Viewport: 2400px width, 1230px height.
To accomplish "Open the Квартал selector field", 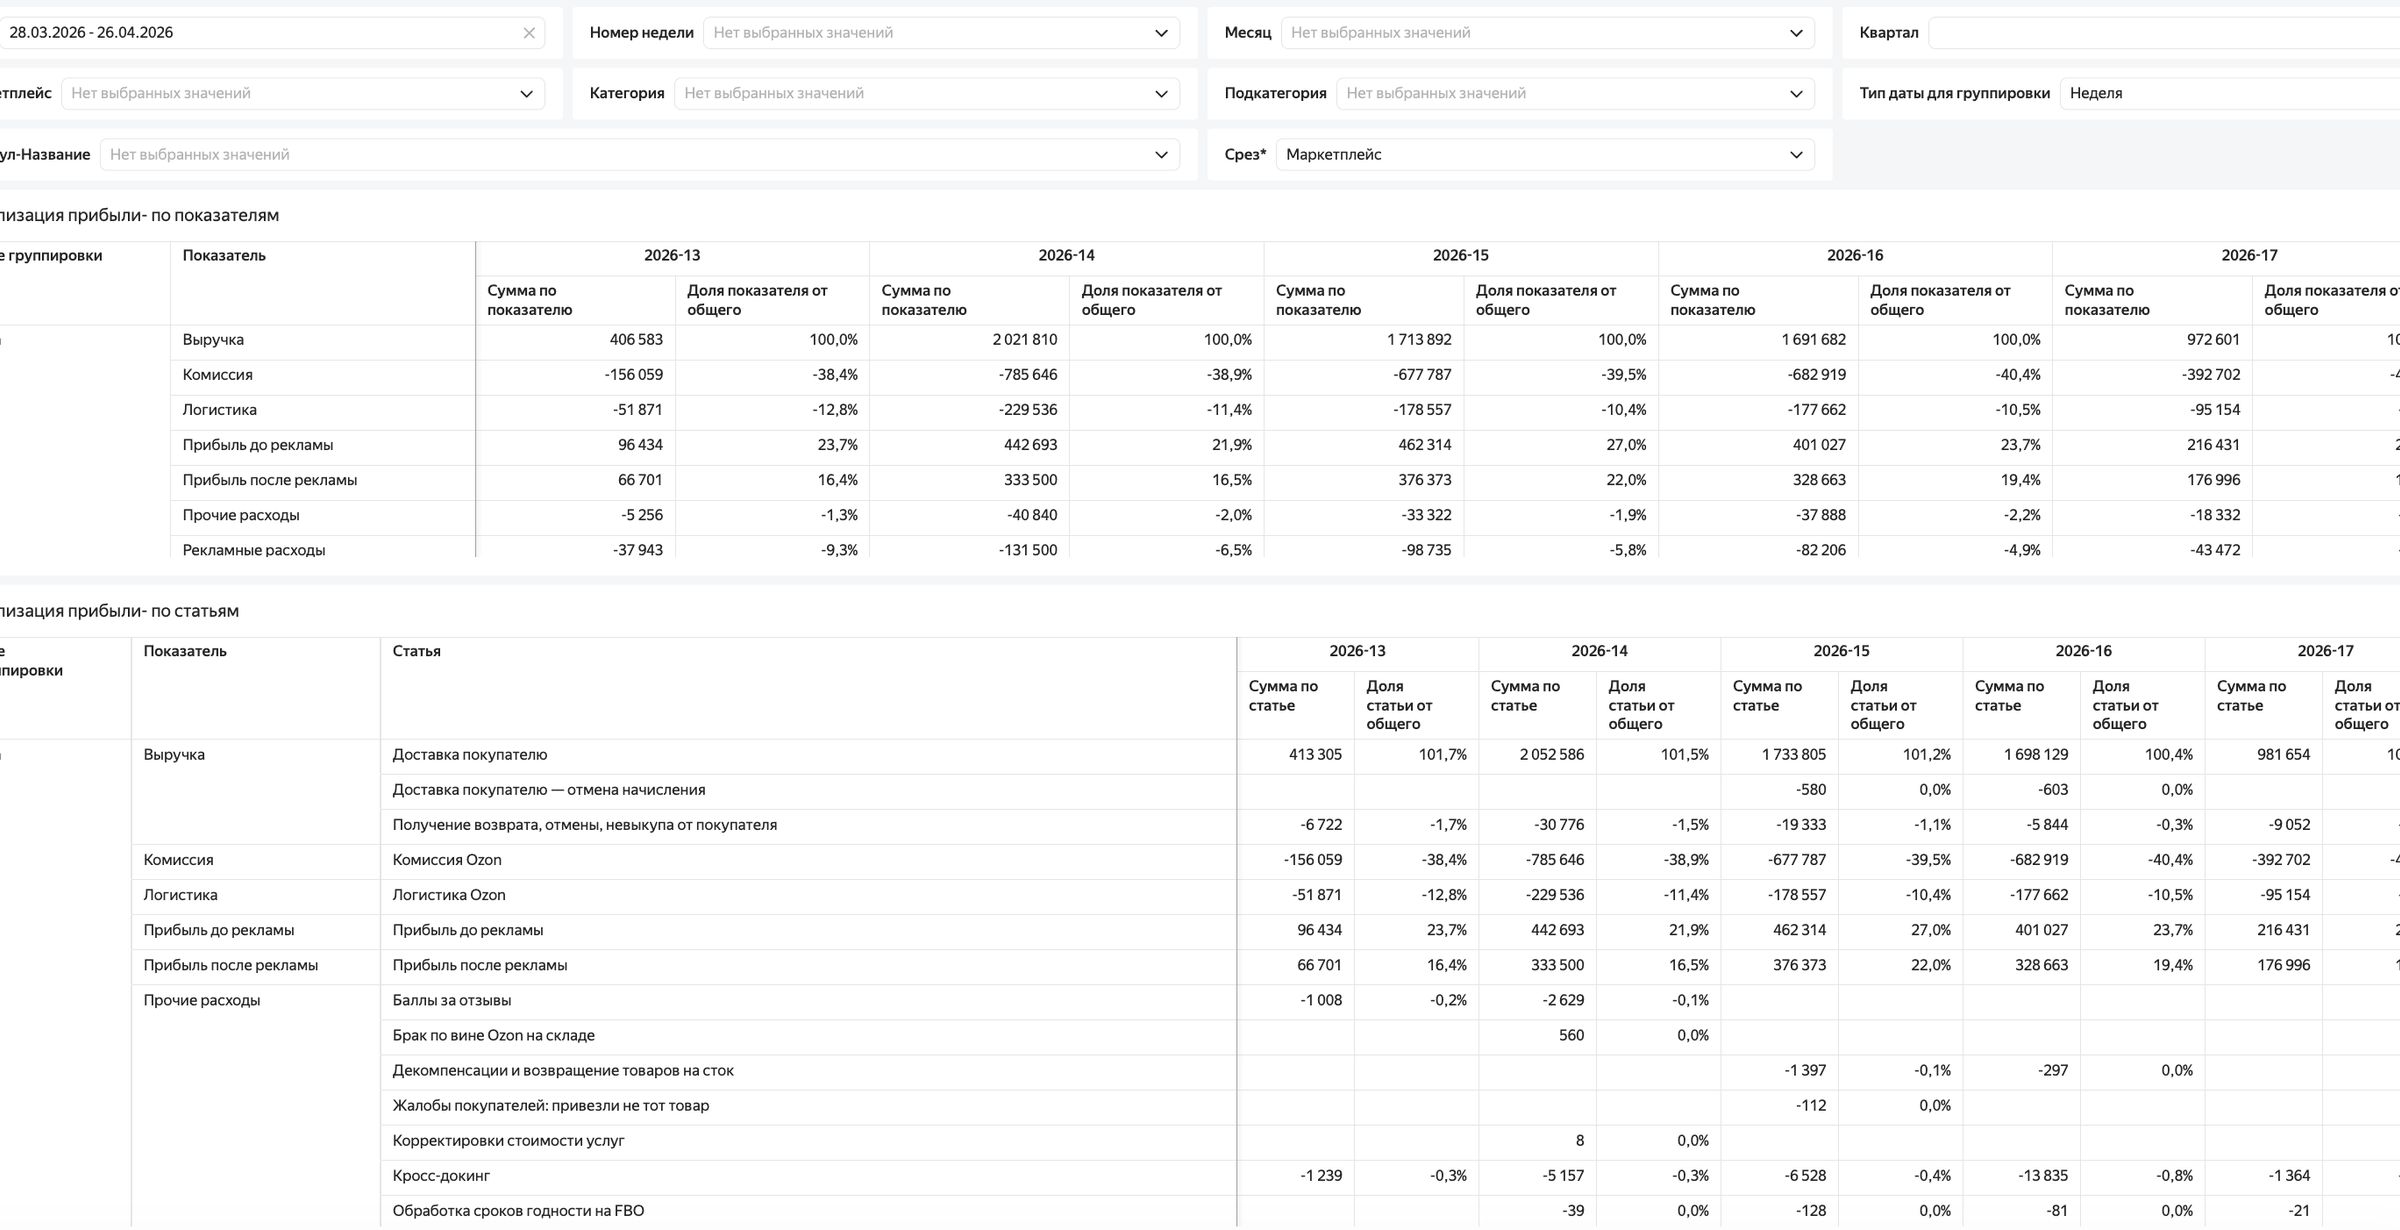I will (x=2164, y=33).
